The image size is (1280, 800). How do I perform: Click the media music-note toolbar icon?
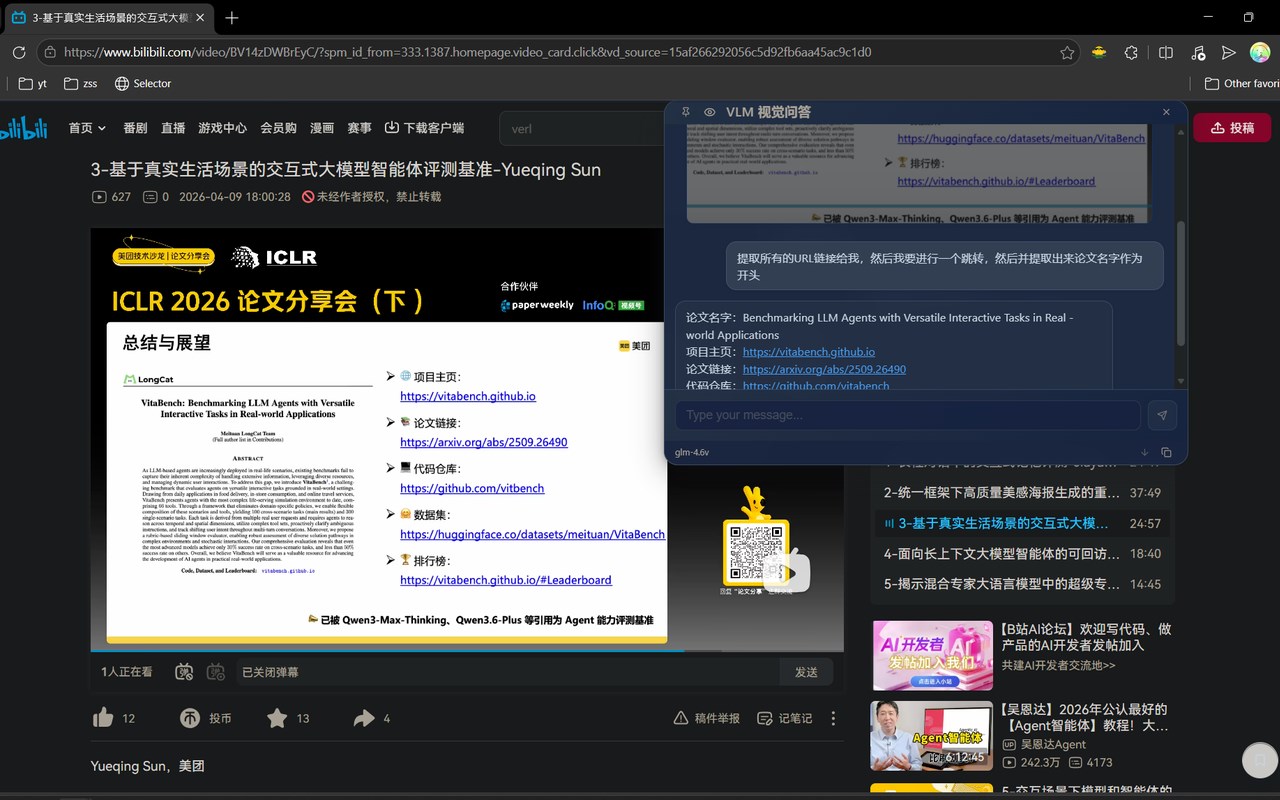tap(1198, 52)
